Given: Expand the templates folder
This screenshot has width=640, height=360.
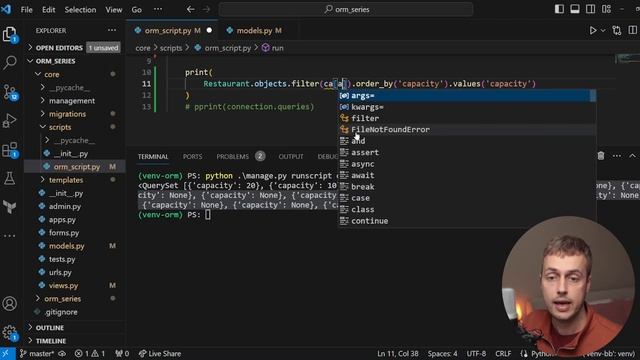Looking at the screenshot, I should (x=65, y=180).
